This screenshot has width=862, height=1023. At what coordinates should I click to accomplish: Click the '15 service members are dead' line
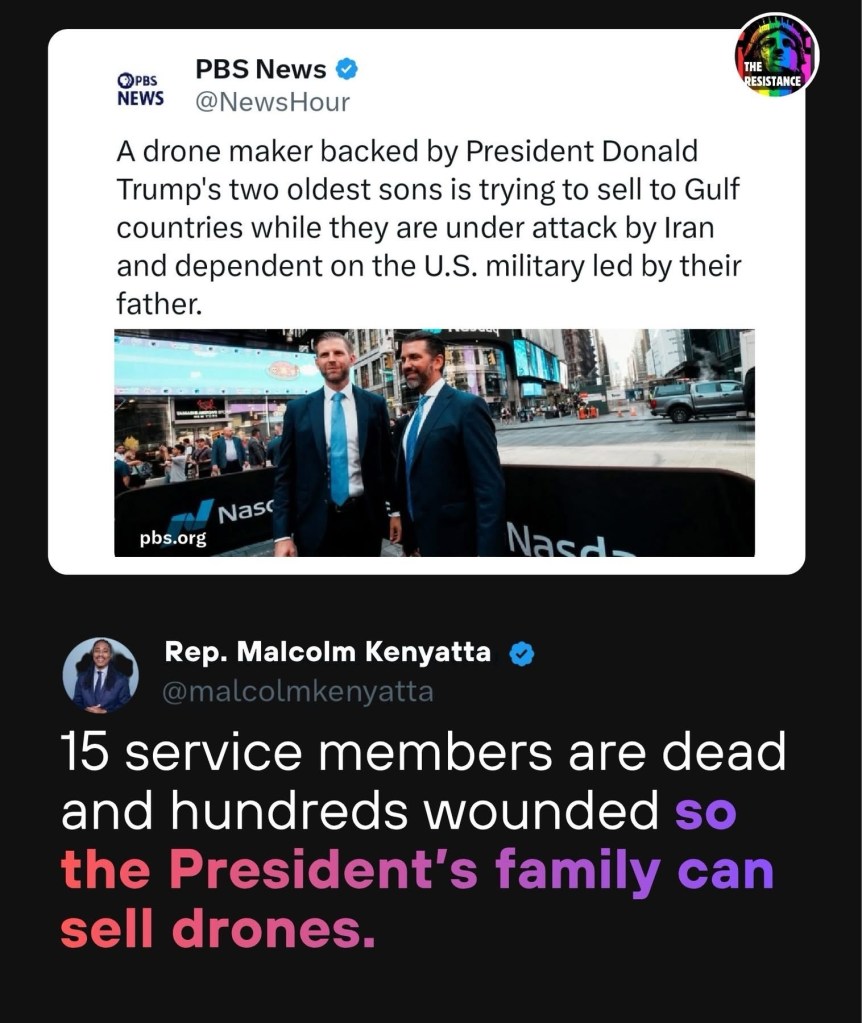pos(422,753)
